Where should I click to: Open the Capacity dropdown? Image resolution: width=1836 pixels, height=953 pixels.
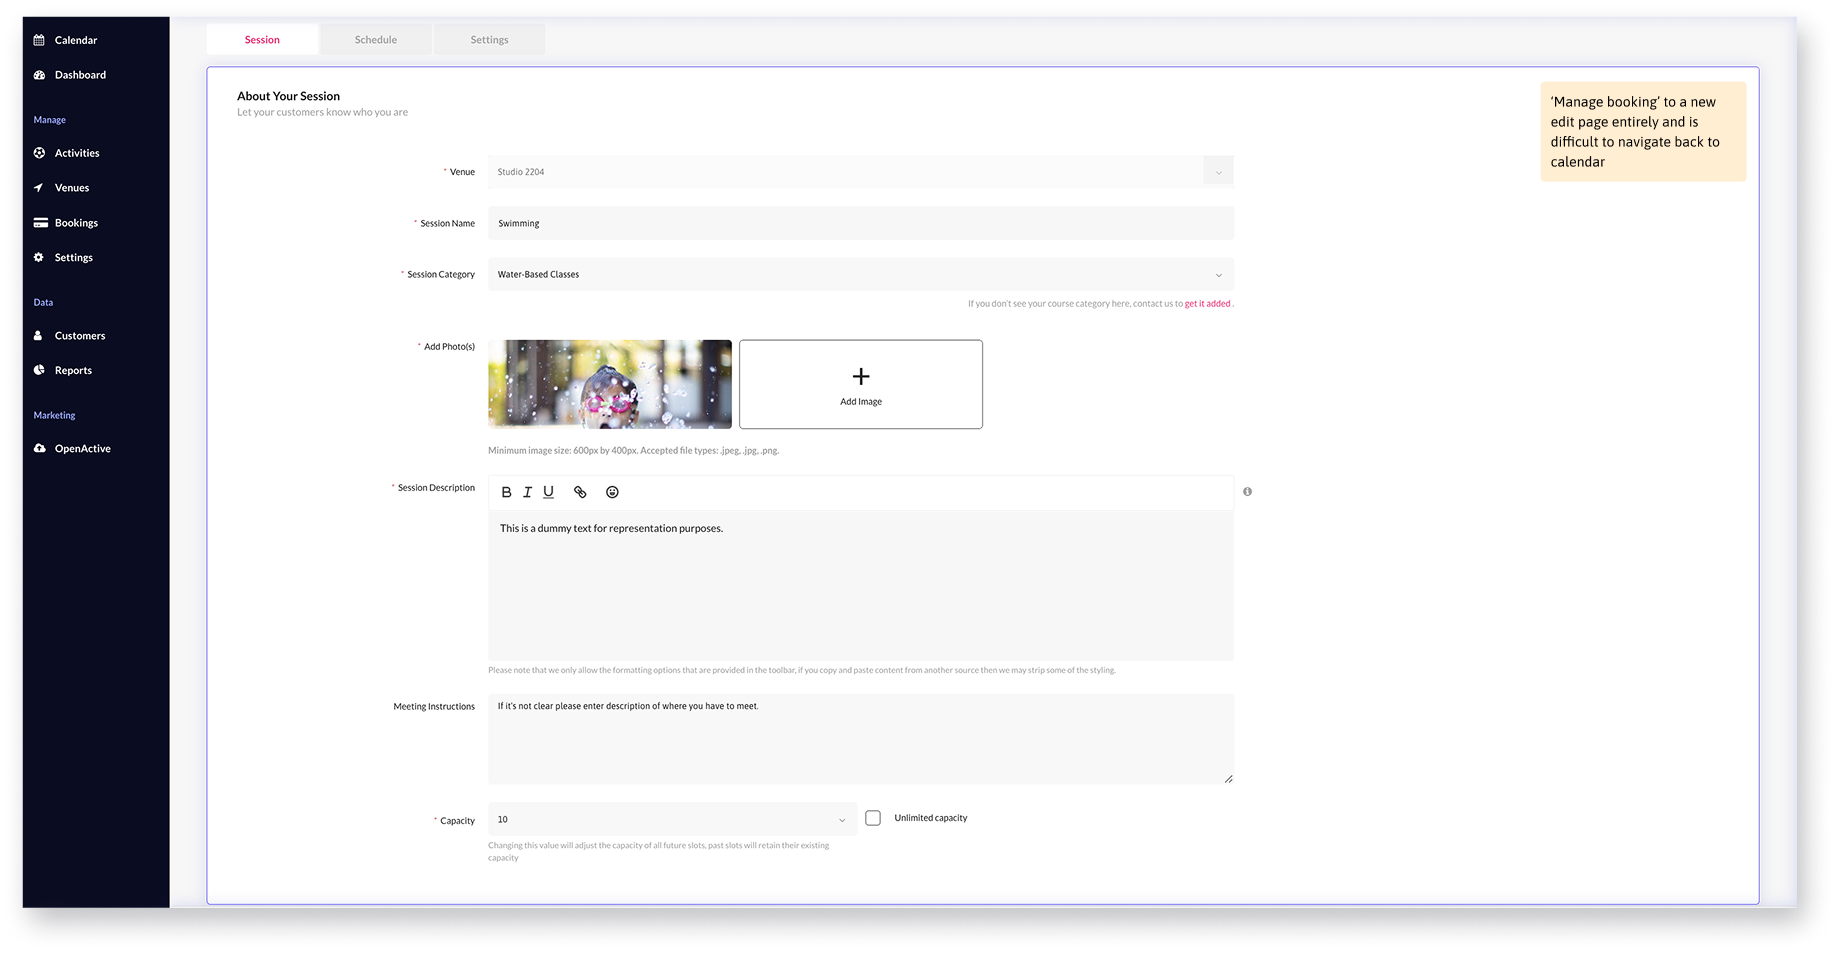point(843,818)
